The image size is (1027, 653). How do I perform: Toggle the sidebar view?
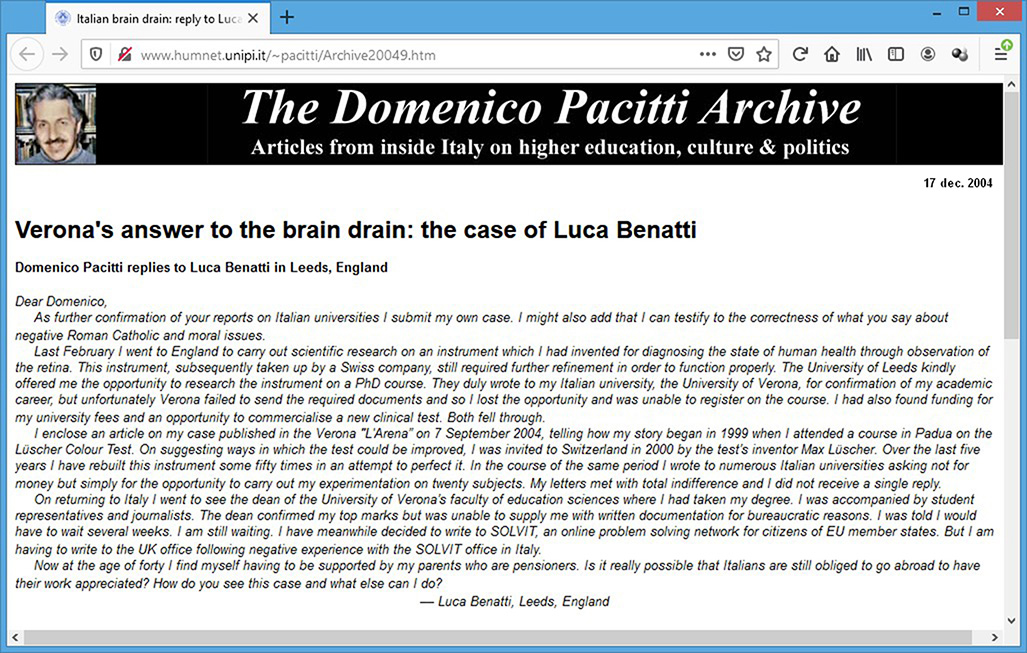pyautogui.click(x=896, y=55)
